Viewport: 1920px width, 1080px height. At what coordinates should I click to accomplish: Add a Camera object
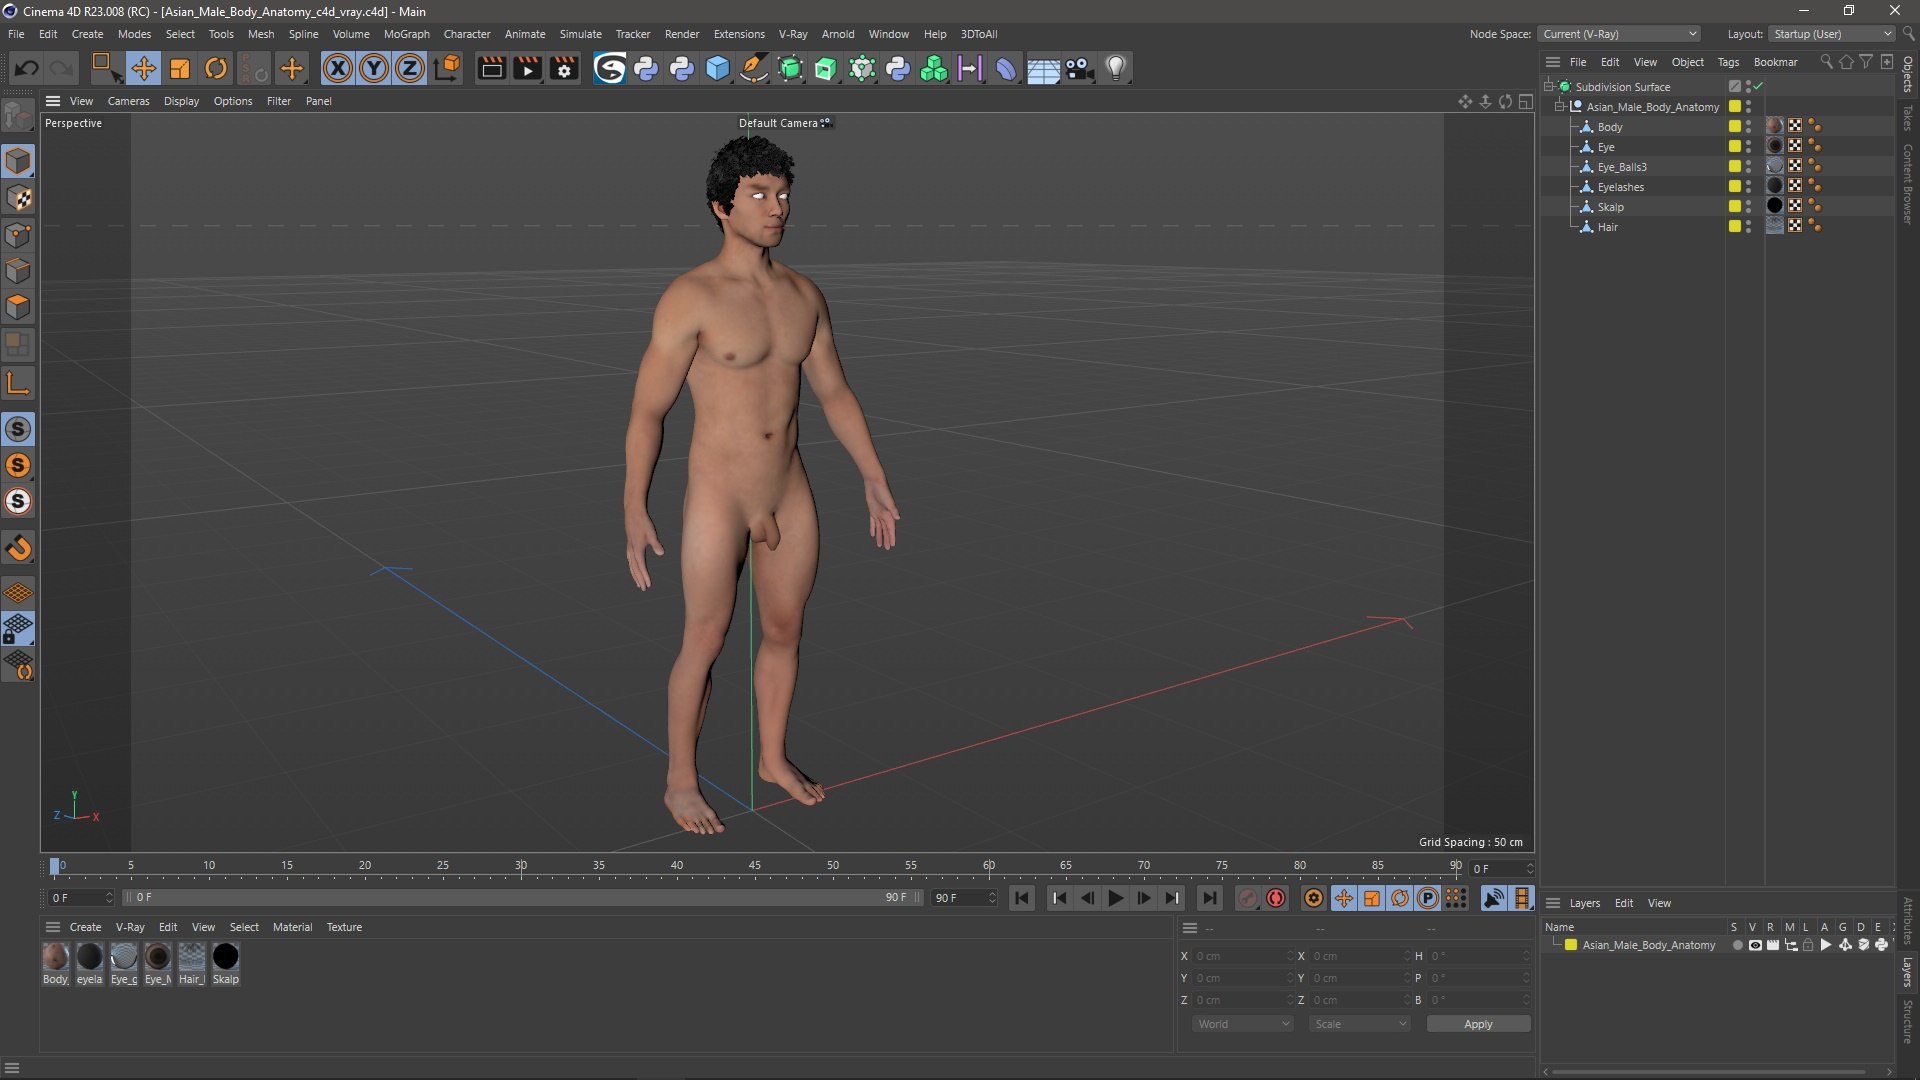[x=1079, y=68]
